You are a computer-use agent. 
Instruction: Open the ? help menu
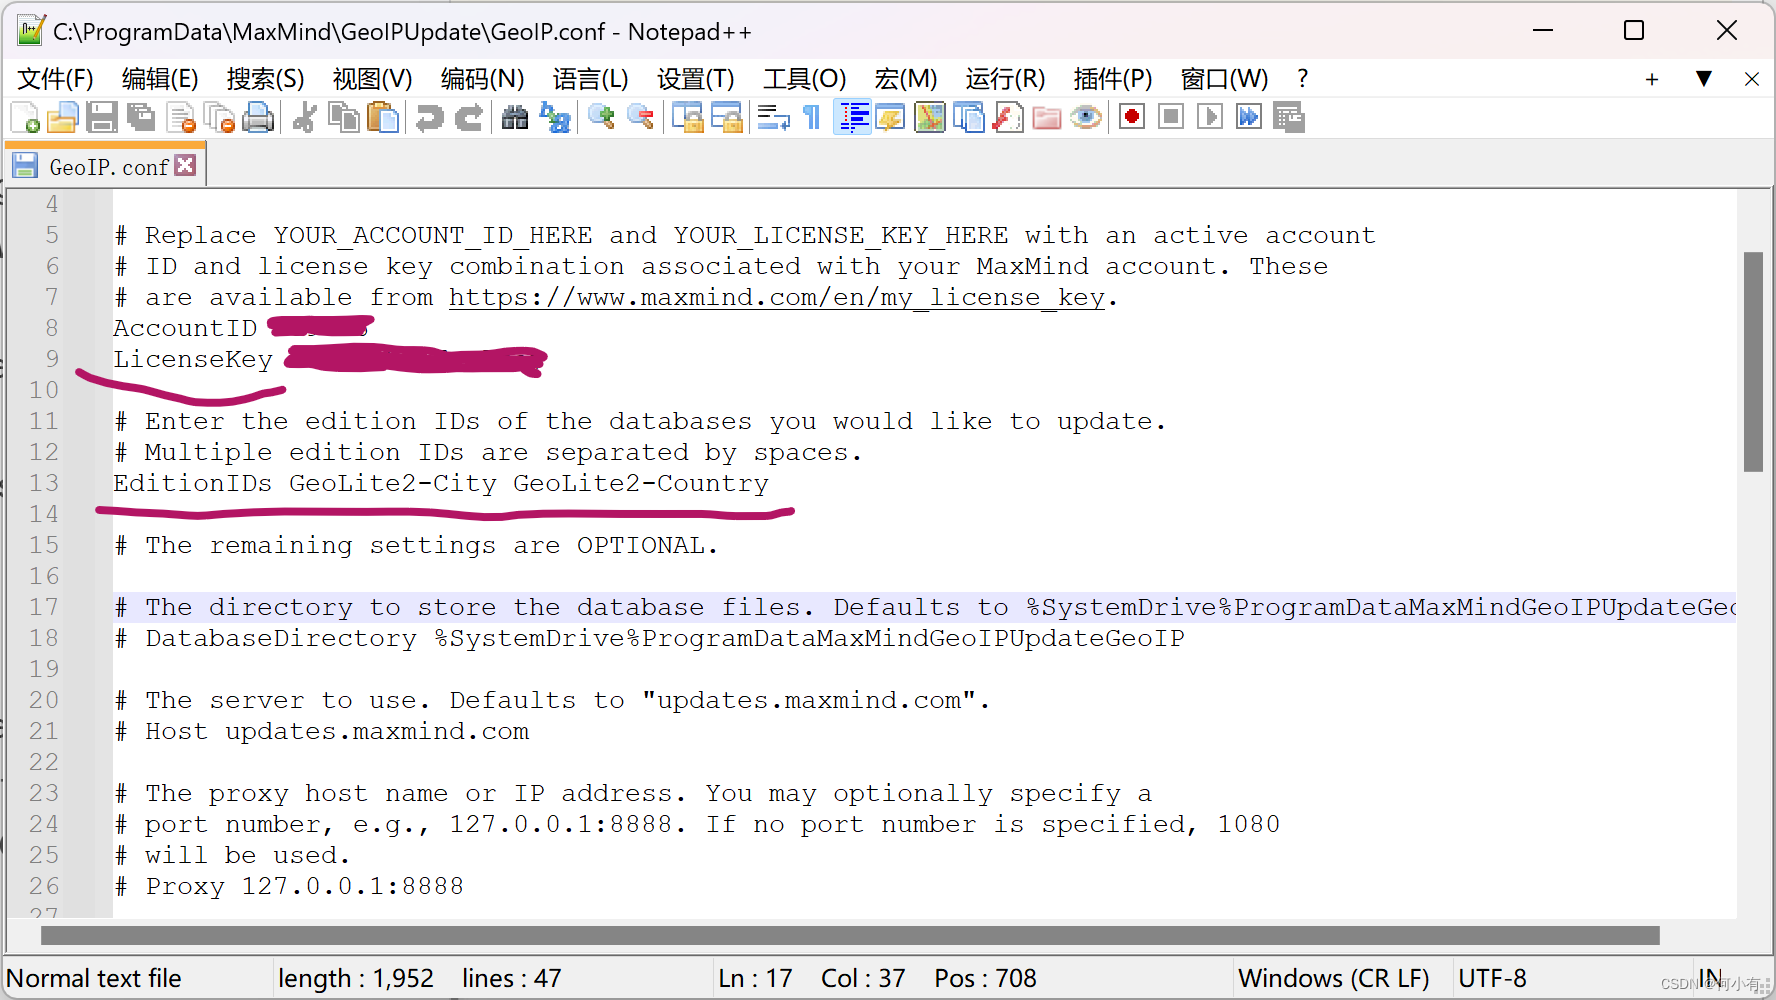coord(1302,79)
